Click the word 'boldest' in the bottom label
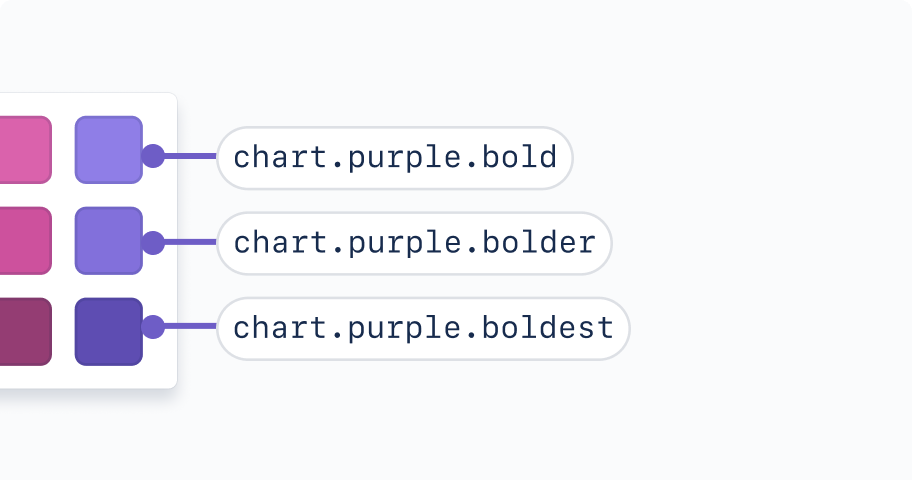 click(548, 328)
